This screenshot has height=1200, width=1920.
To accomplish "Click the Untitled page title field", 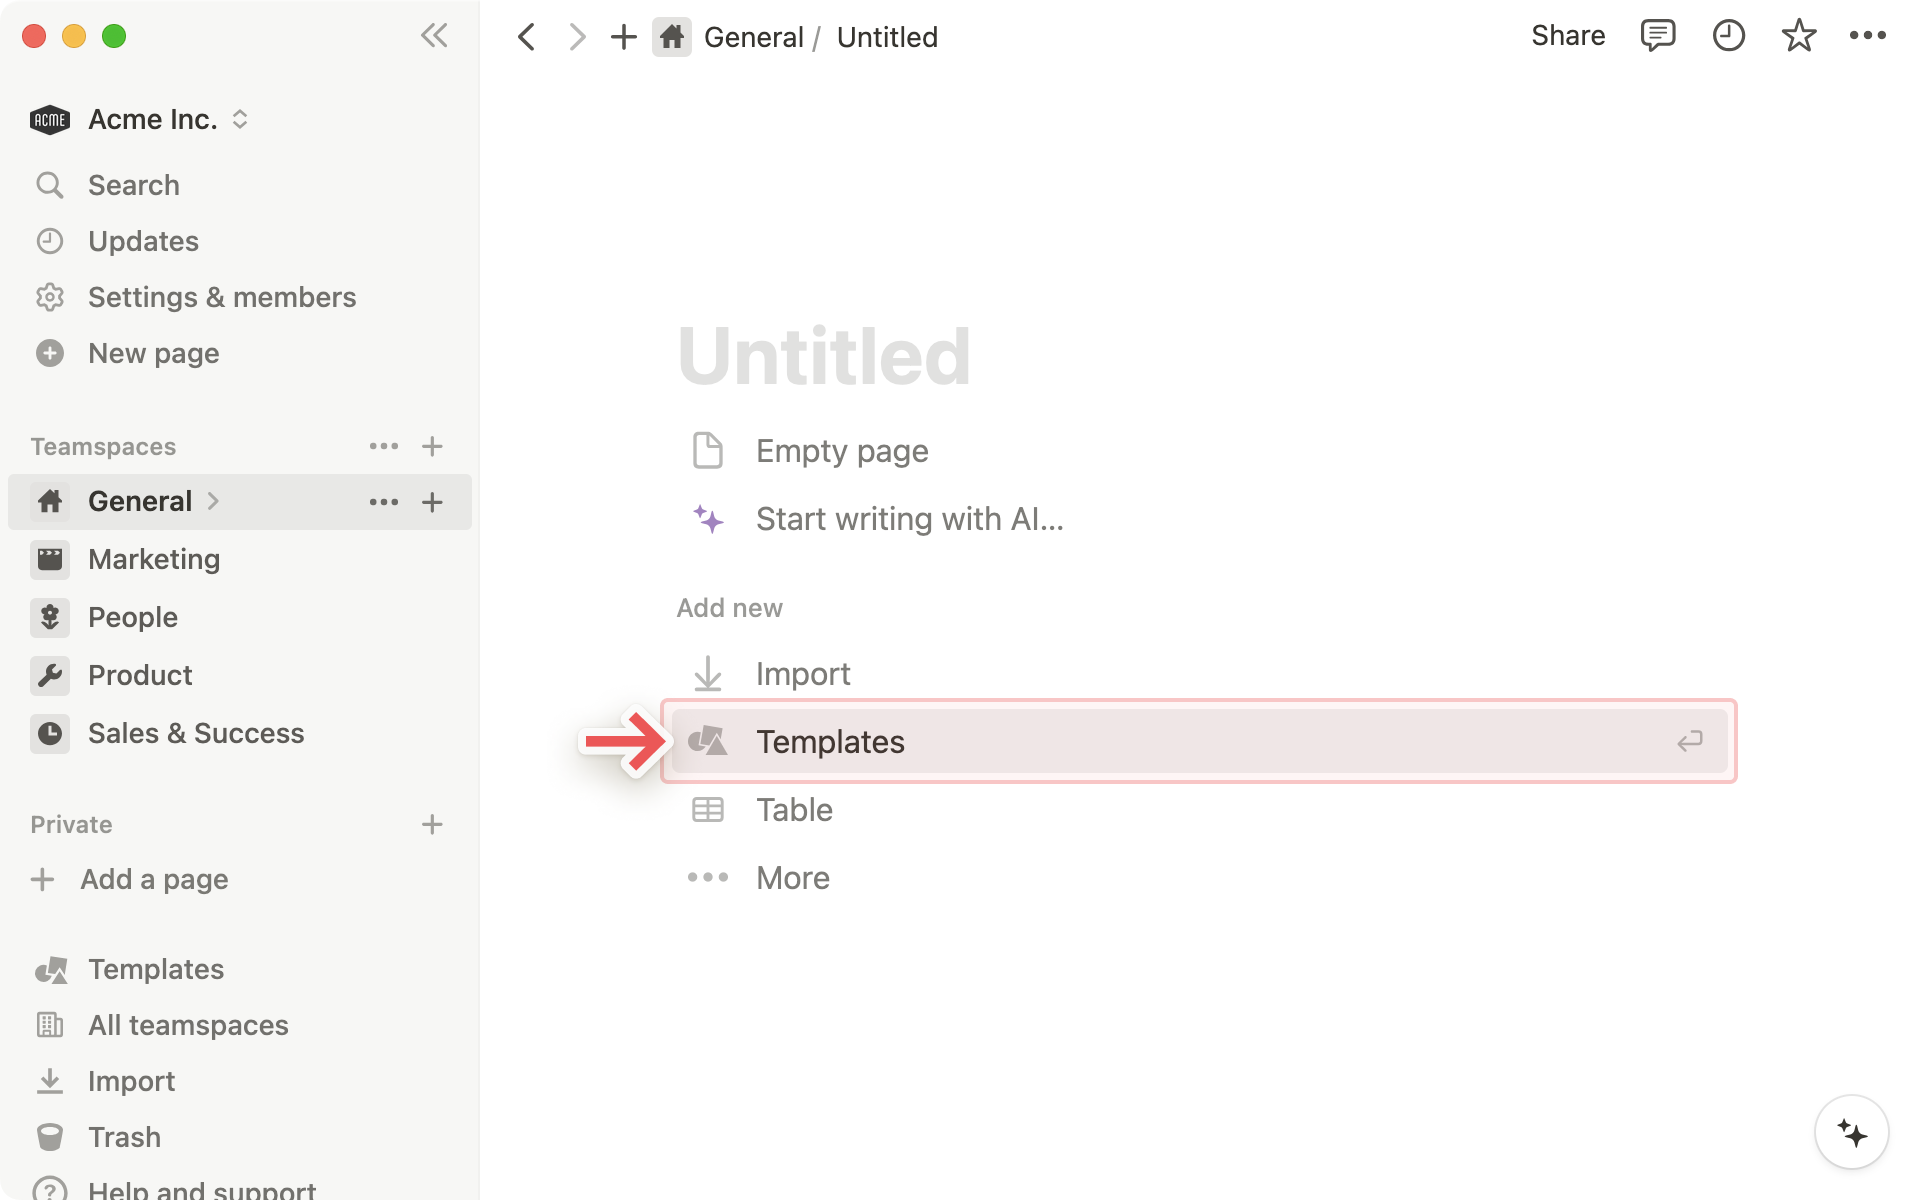I will pos(824,357).
